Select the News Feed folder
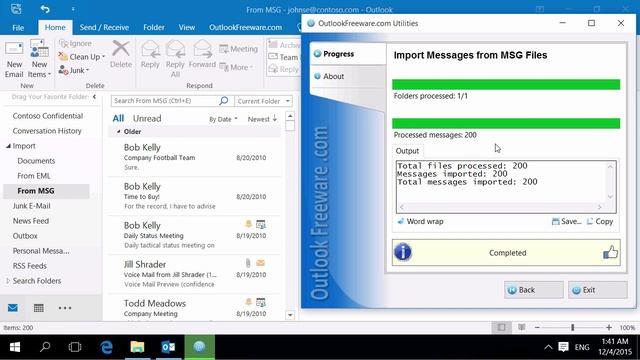Viewport: 640px width, 360px height. [31, 221]
